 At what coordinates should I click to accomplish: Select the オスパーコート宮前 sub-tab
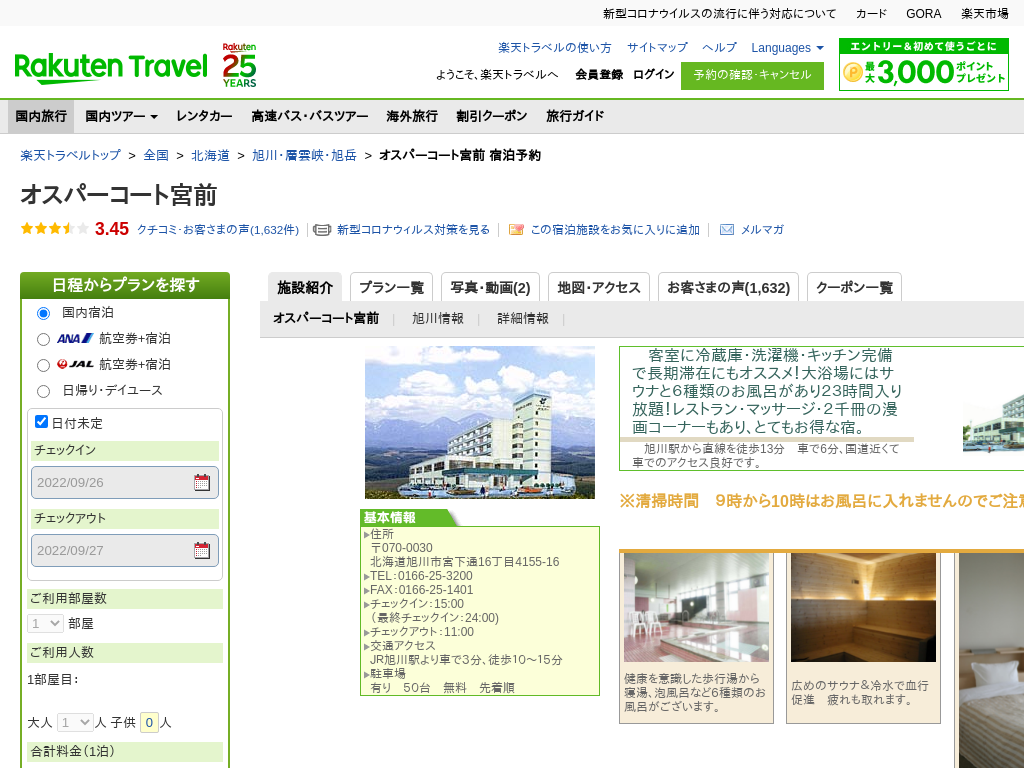pyautogui.click(x=326, y=319)
